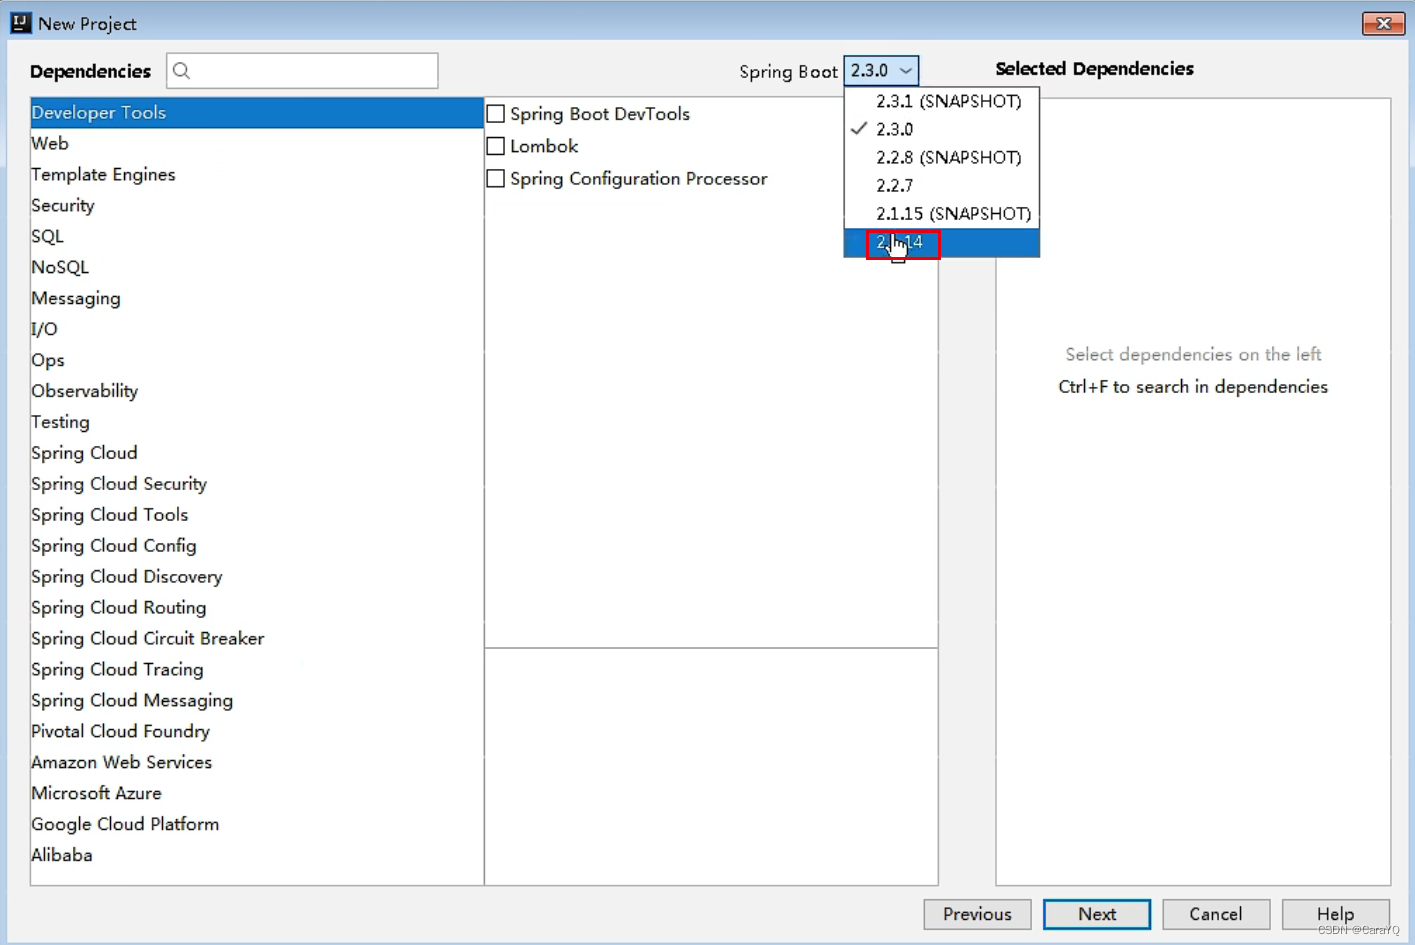The height and width of the screenshot is (945, 1415).
Task: Select Spring Cloud Tracing category
Action: pos(257,671)
